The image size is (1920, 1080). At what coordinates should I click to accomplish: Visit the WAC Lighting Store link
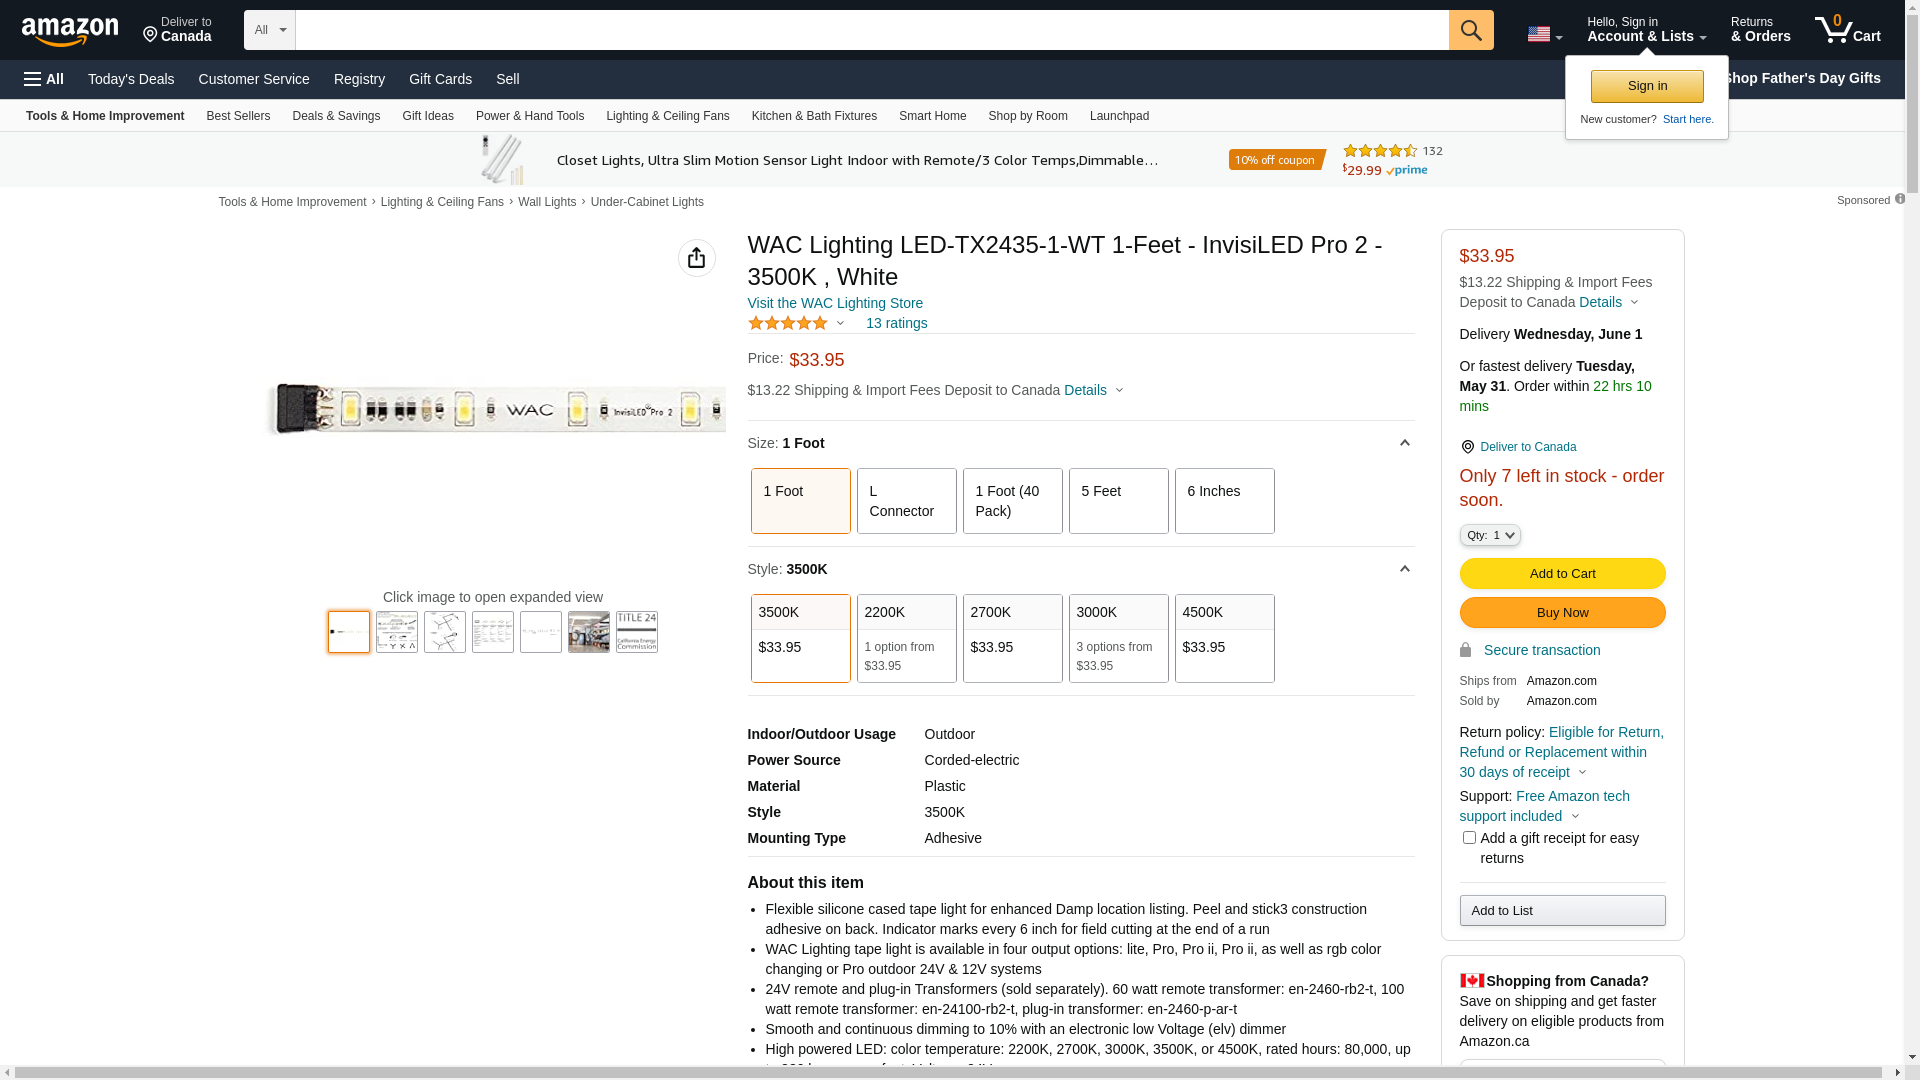pyautogui.click(x=834, y=303)
